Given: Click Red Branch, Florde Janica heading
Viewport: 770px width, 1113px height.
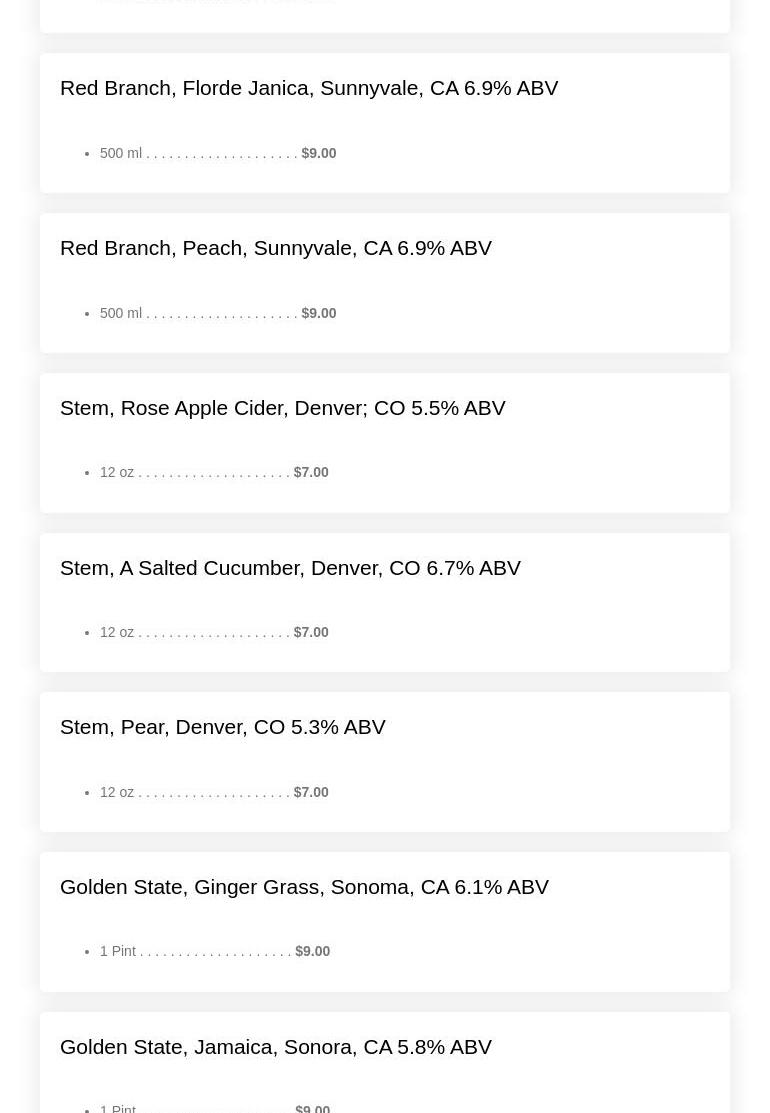Looking at the screenshot, I should click(309, 88).
